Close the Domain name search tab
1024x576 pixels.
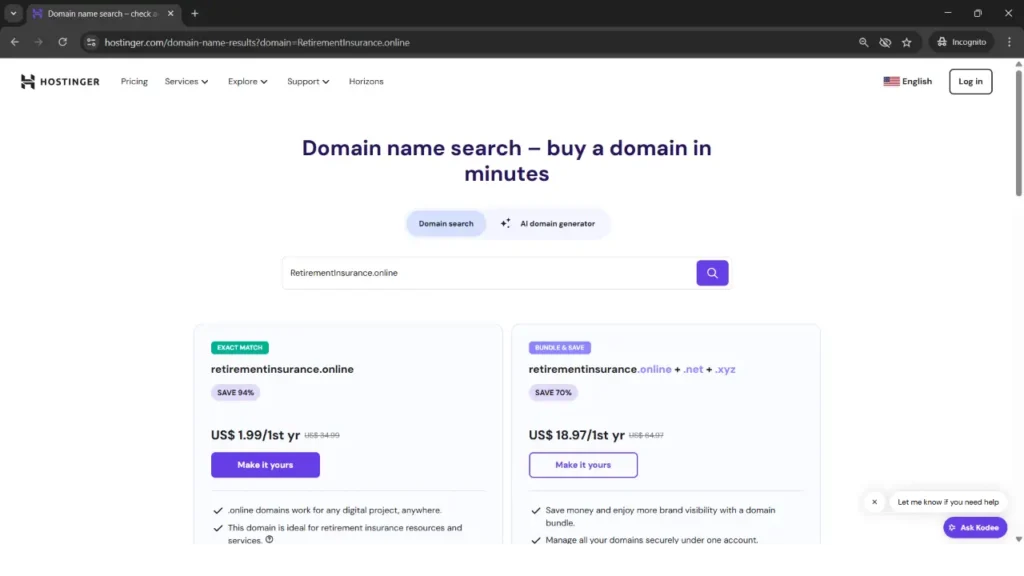coord(170,14)
